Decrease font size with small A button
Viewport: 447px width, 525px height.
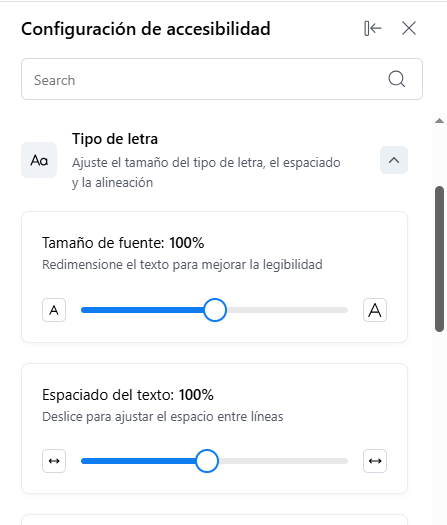coord(54,310)
